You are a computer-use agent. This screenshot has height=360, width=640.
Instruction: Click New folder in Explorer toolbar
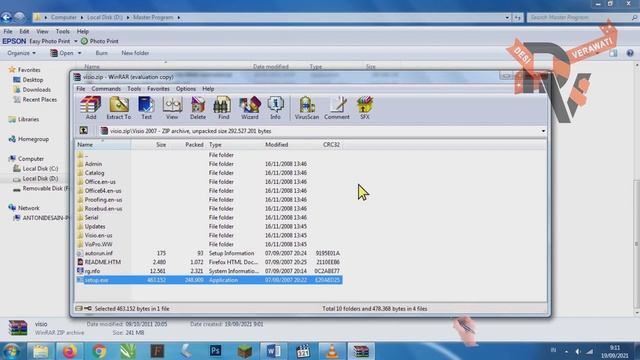(x=135, y=53)
